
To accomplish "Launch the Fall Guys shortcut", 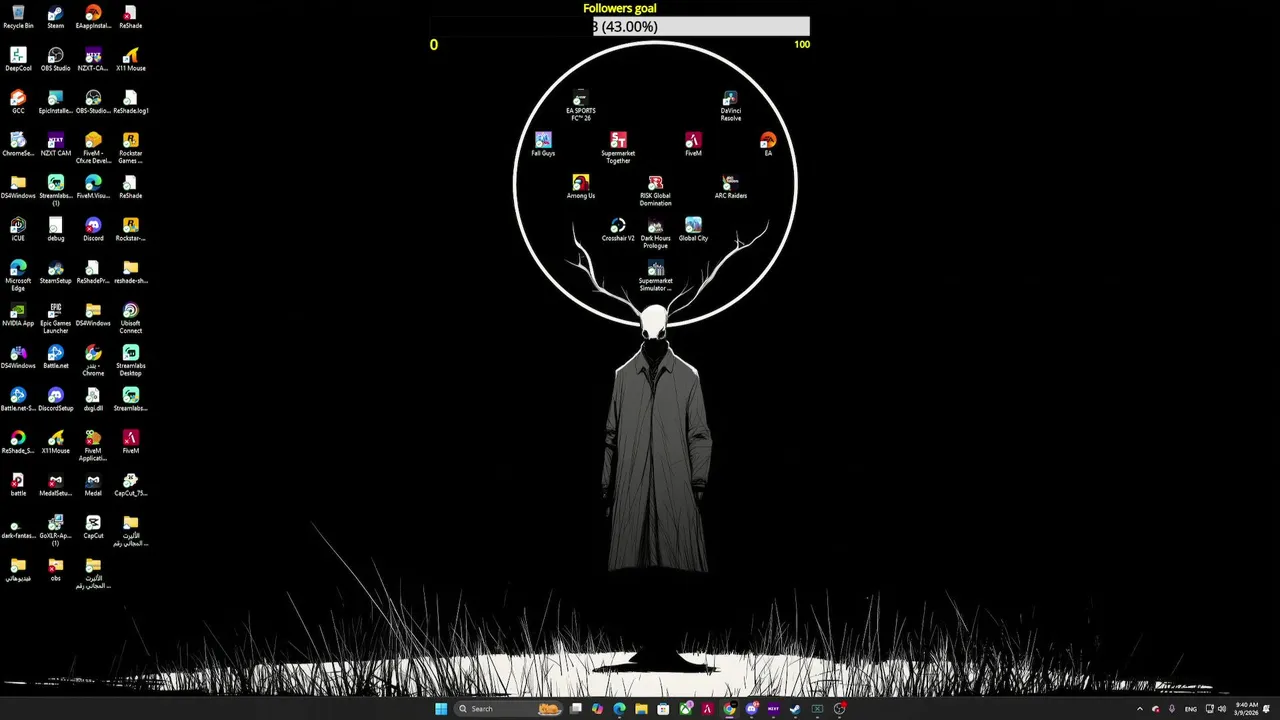I will [x=543, y=145].
